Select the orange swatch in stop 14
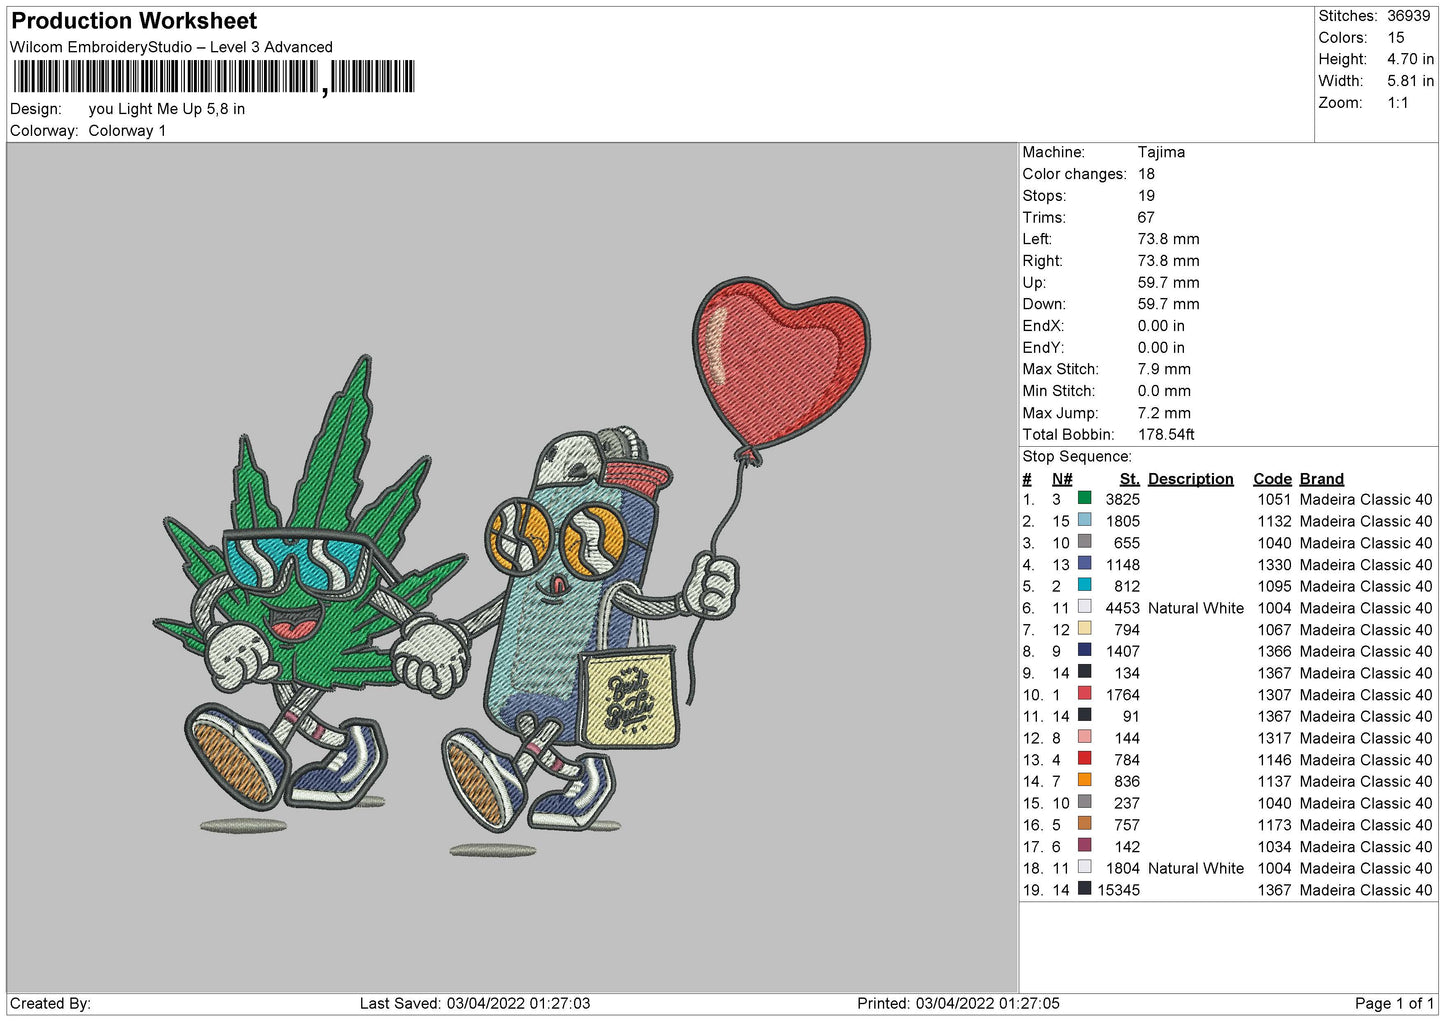Viewport: 1445px width, 1021px height. coord(1084,780)
